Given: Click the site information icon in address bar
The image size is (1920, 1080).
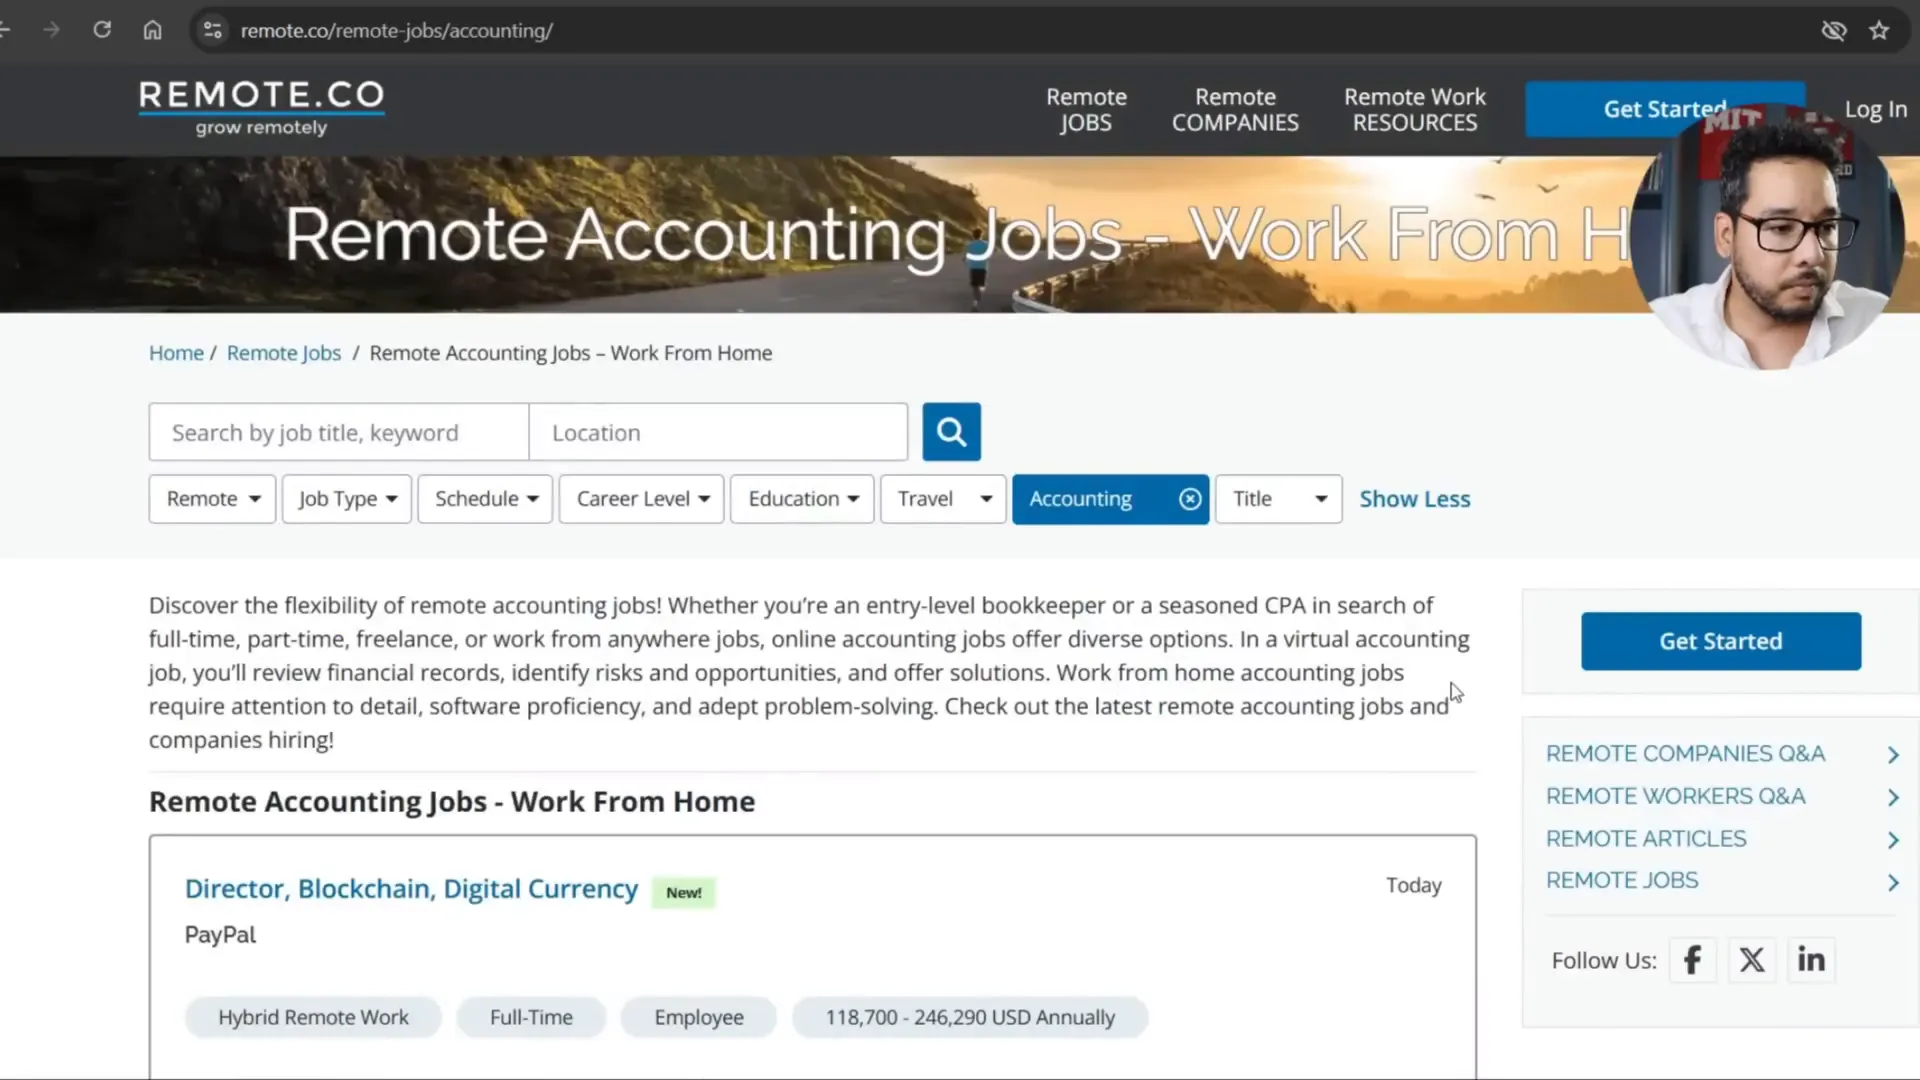Looking at the screenshot, I should tap(212, 30).
